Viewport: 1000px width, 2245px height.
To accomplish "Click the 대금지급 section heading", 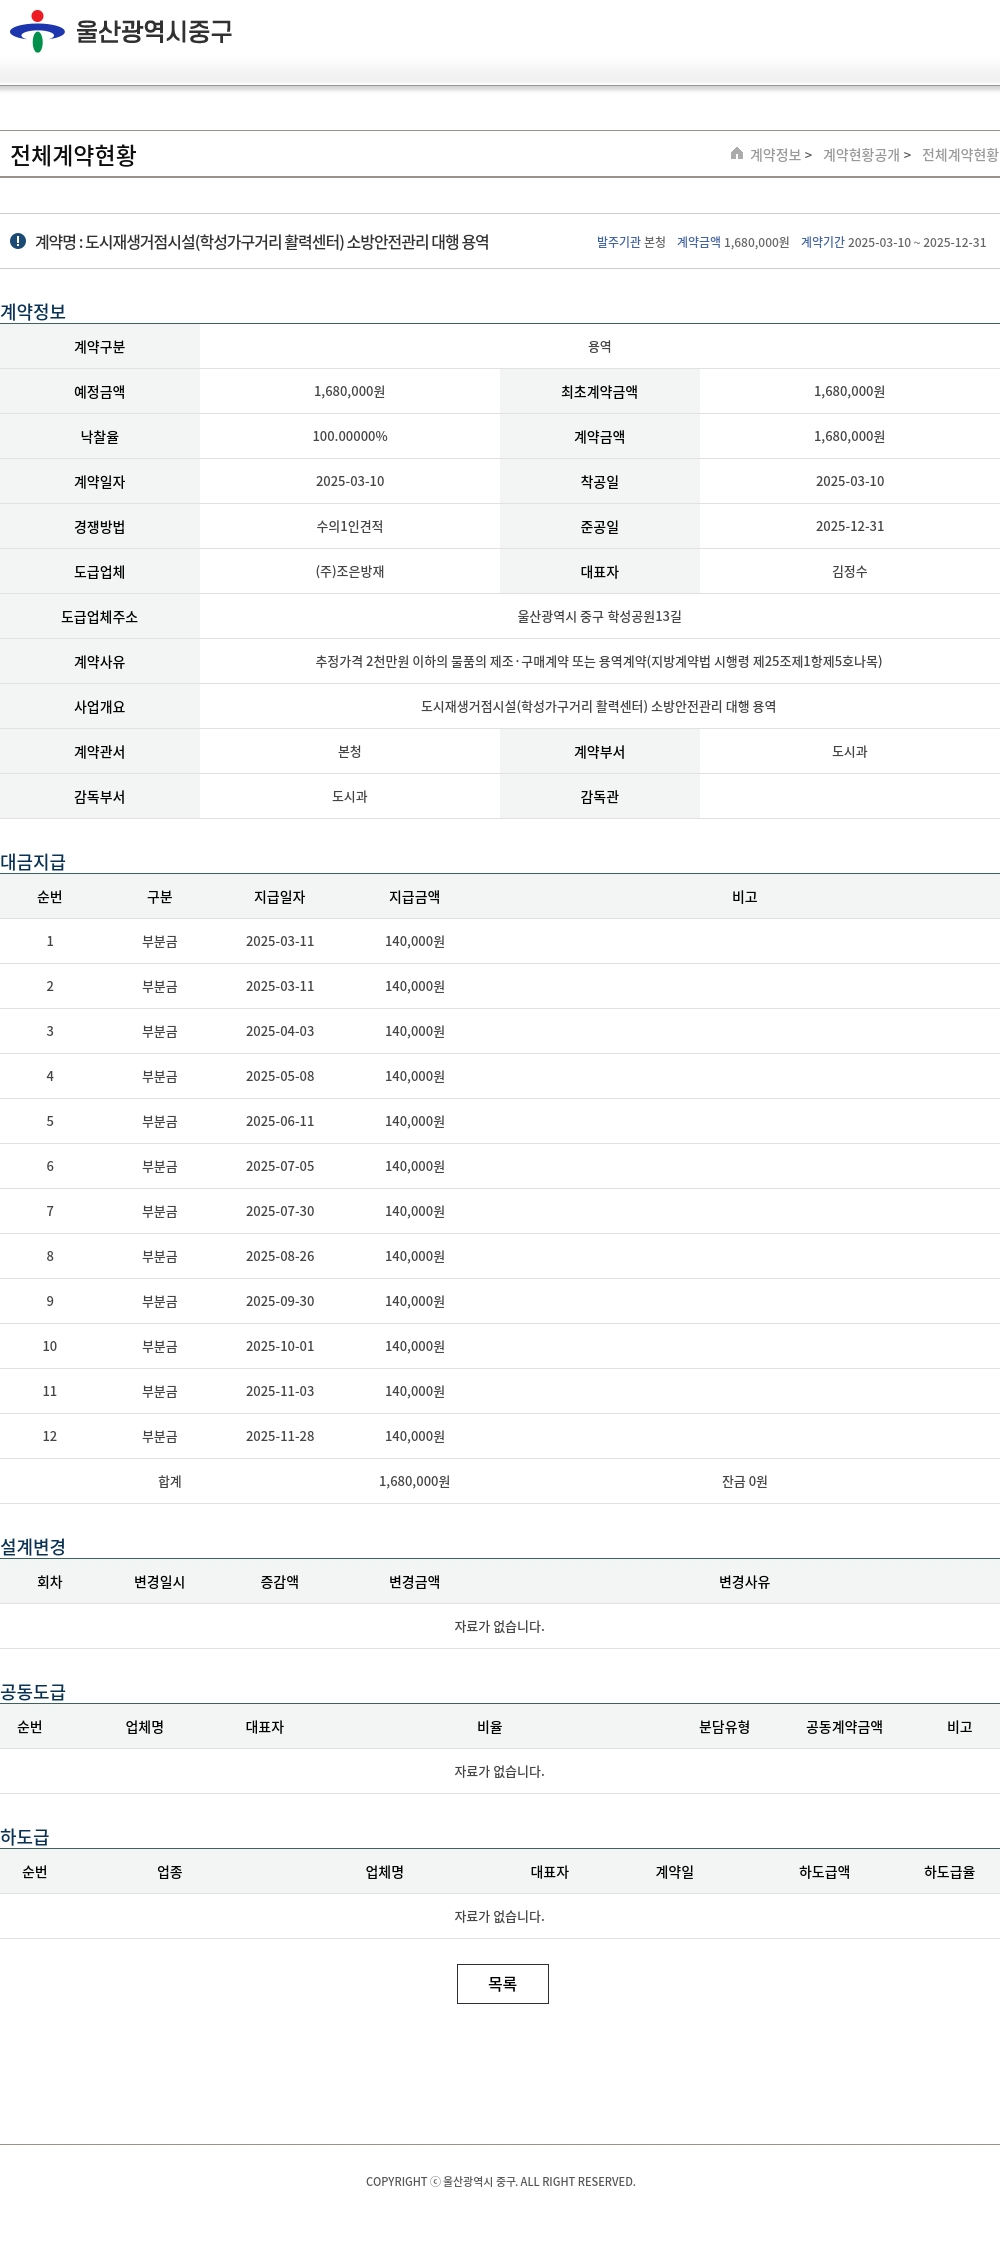I will point(33,861).
